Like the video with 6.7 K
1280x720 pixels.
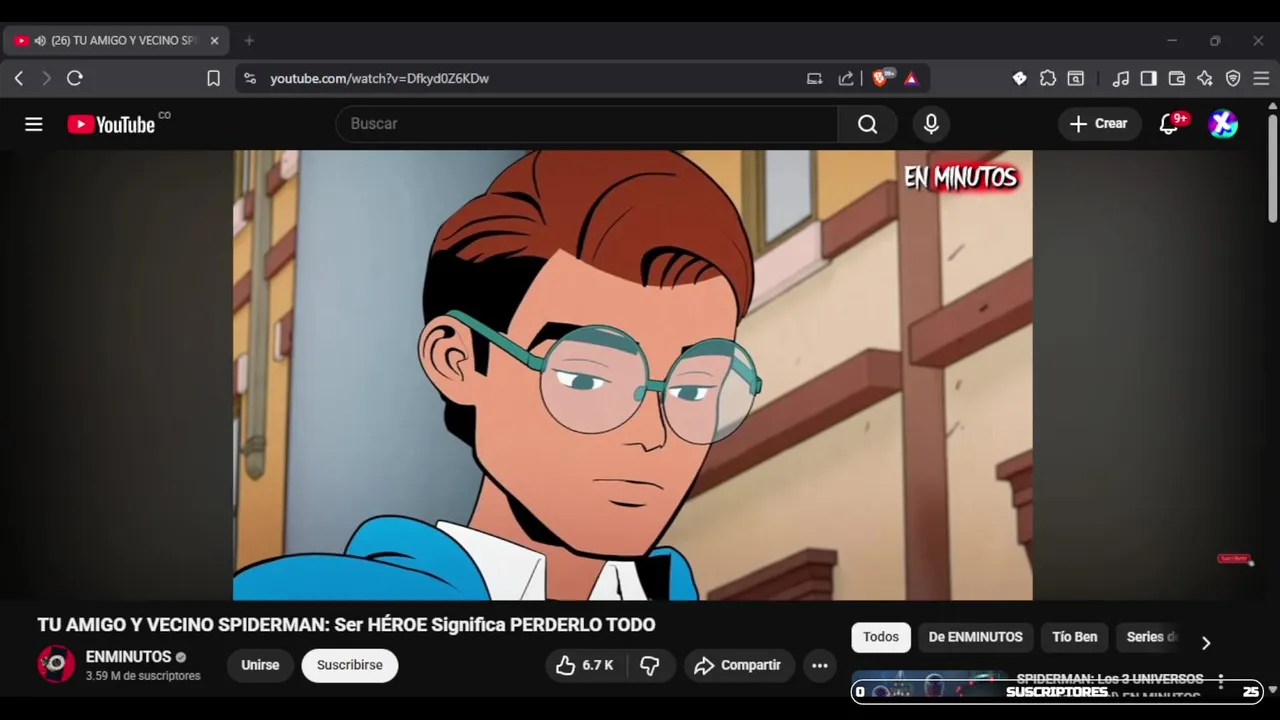pos(585,665)
